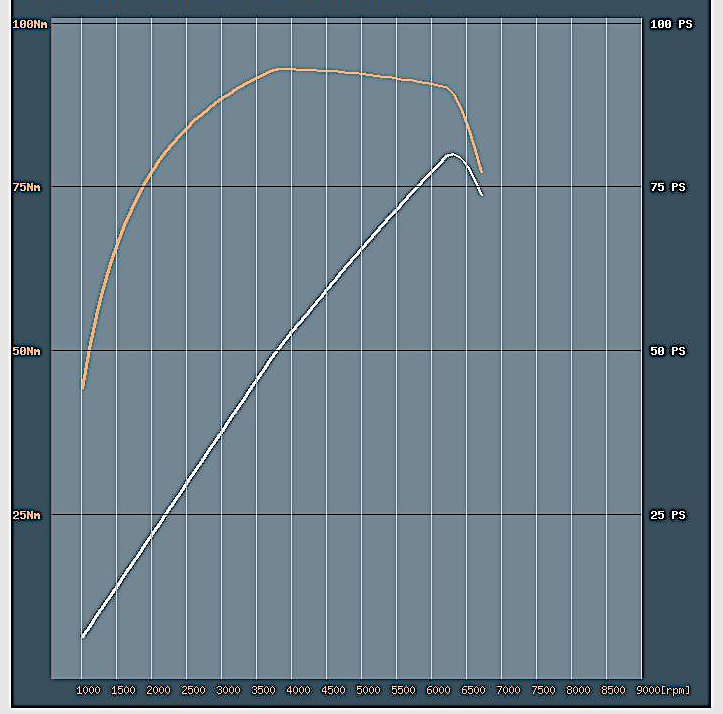Click the 7500 rpm axis tick label
723x714 pixels.
[x=544, y=690]
